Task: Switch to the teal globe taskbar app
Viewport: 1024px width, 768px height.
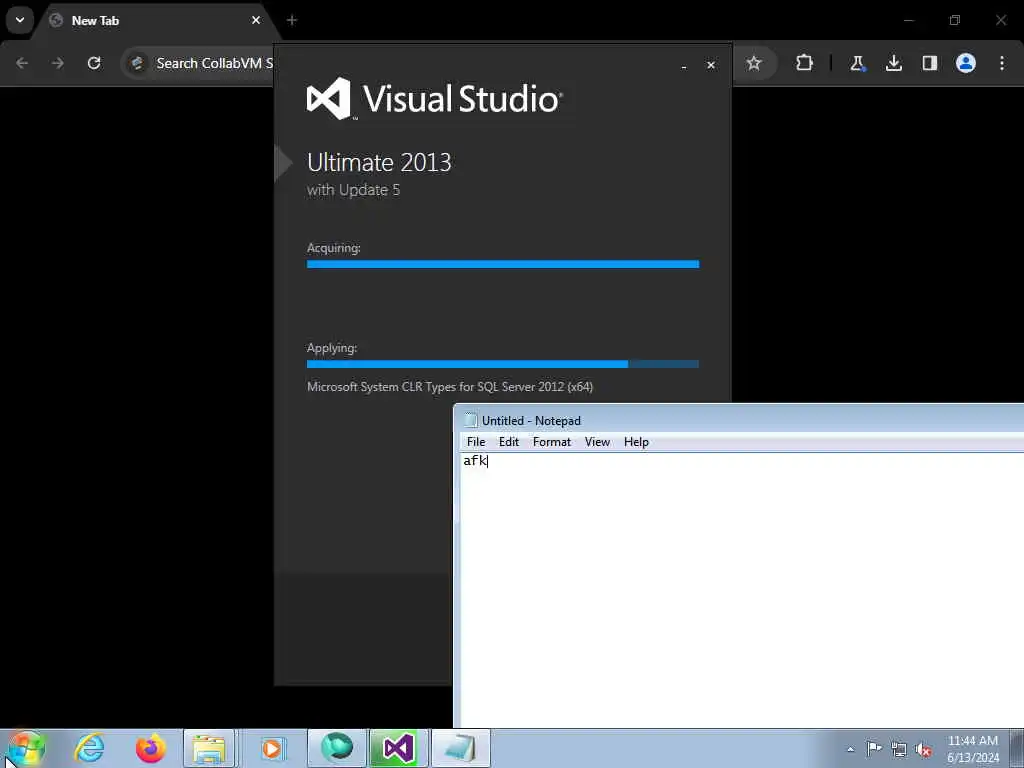Action: (337, 748)
